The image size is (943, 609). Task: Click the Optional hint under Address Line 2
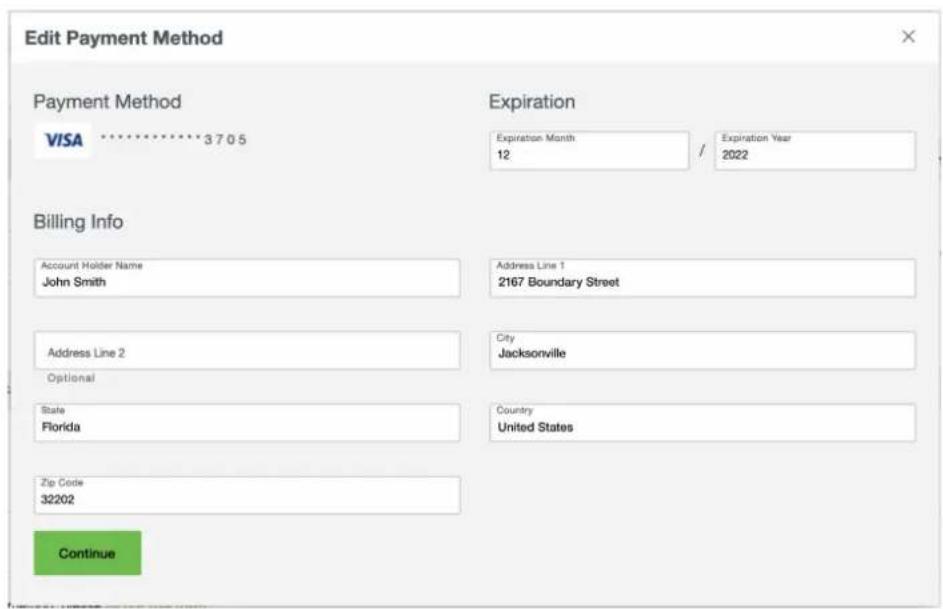coord(71,378)
